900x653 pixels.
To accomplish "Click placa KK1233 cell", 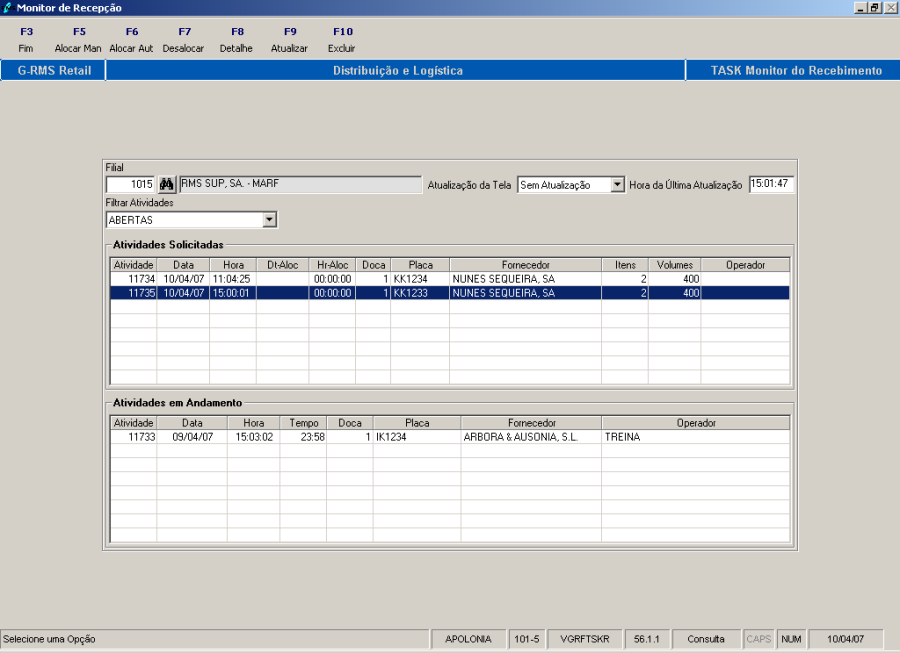I will 420,293.
